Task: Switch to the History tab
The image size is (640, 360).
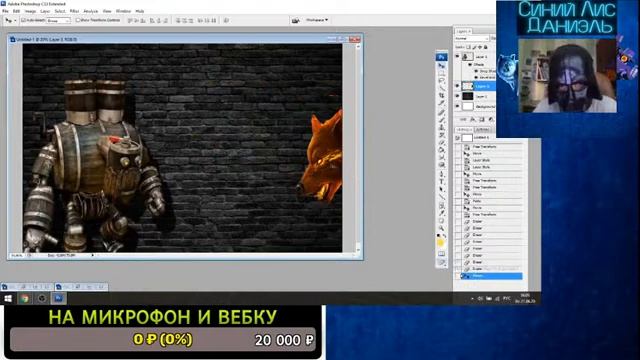Action: pyautogui.click(x=463, y=129)
